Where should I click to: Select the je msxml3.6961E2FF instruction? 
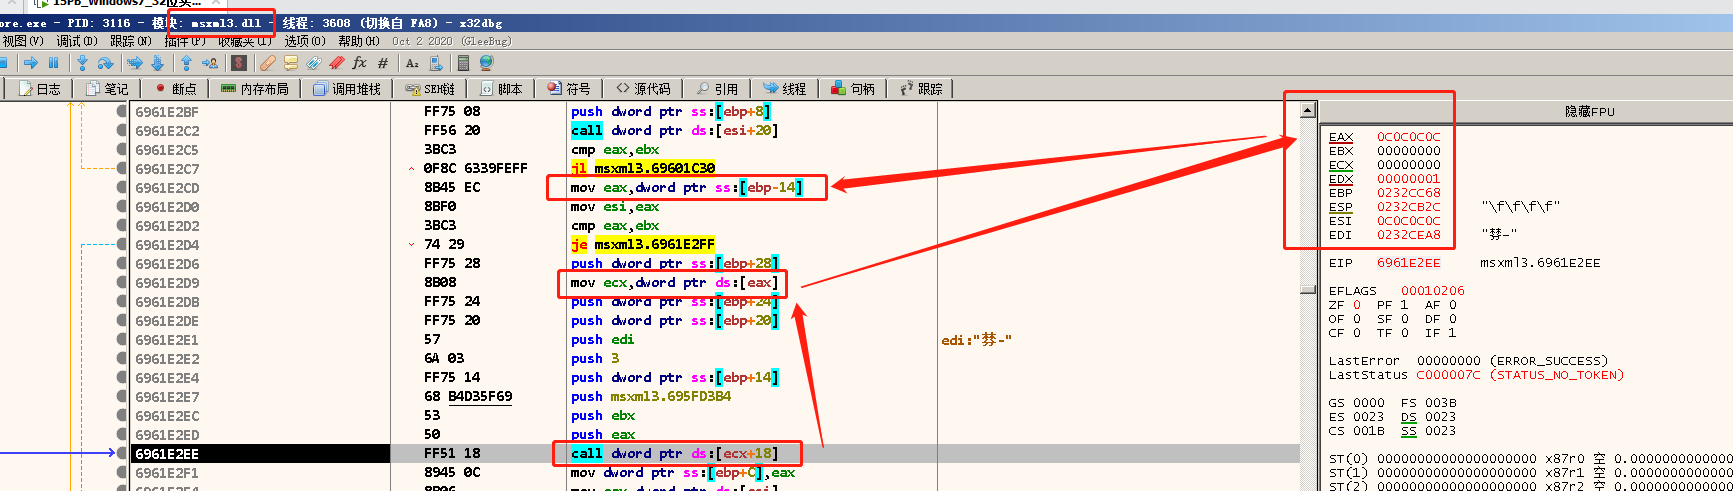pos(643,244)
